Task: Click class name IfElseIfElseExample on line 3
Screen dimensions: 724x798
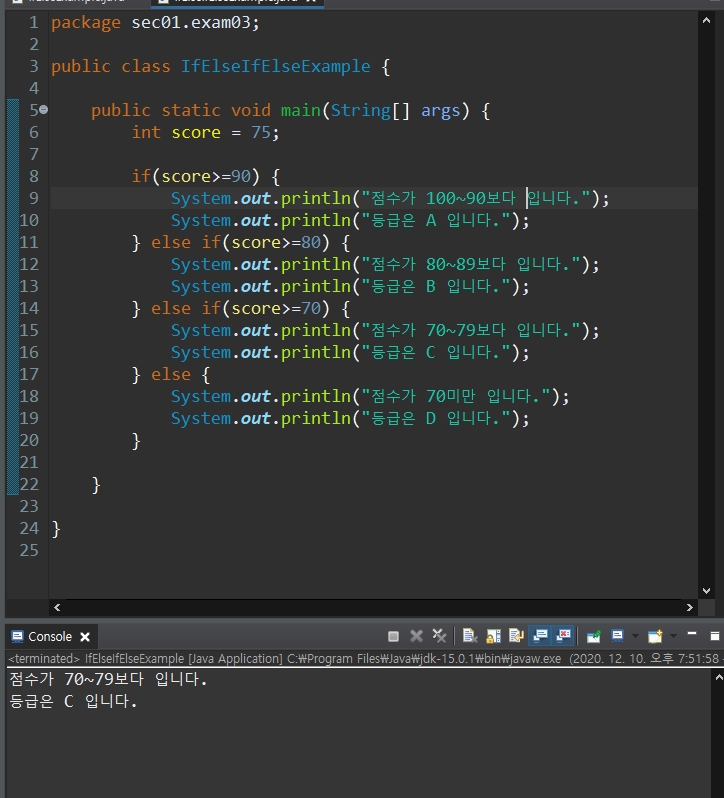Action: coord(276,67)
